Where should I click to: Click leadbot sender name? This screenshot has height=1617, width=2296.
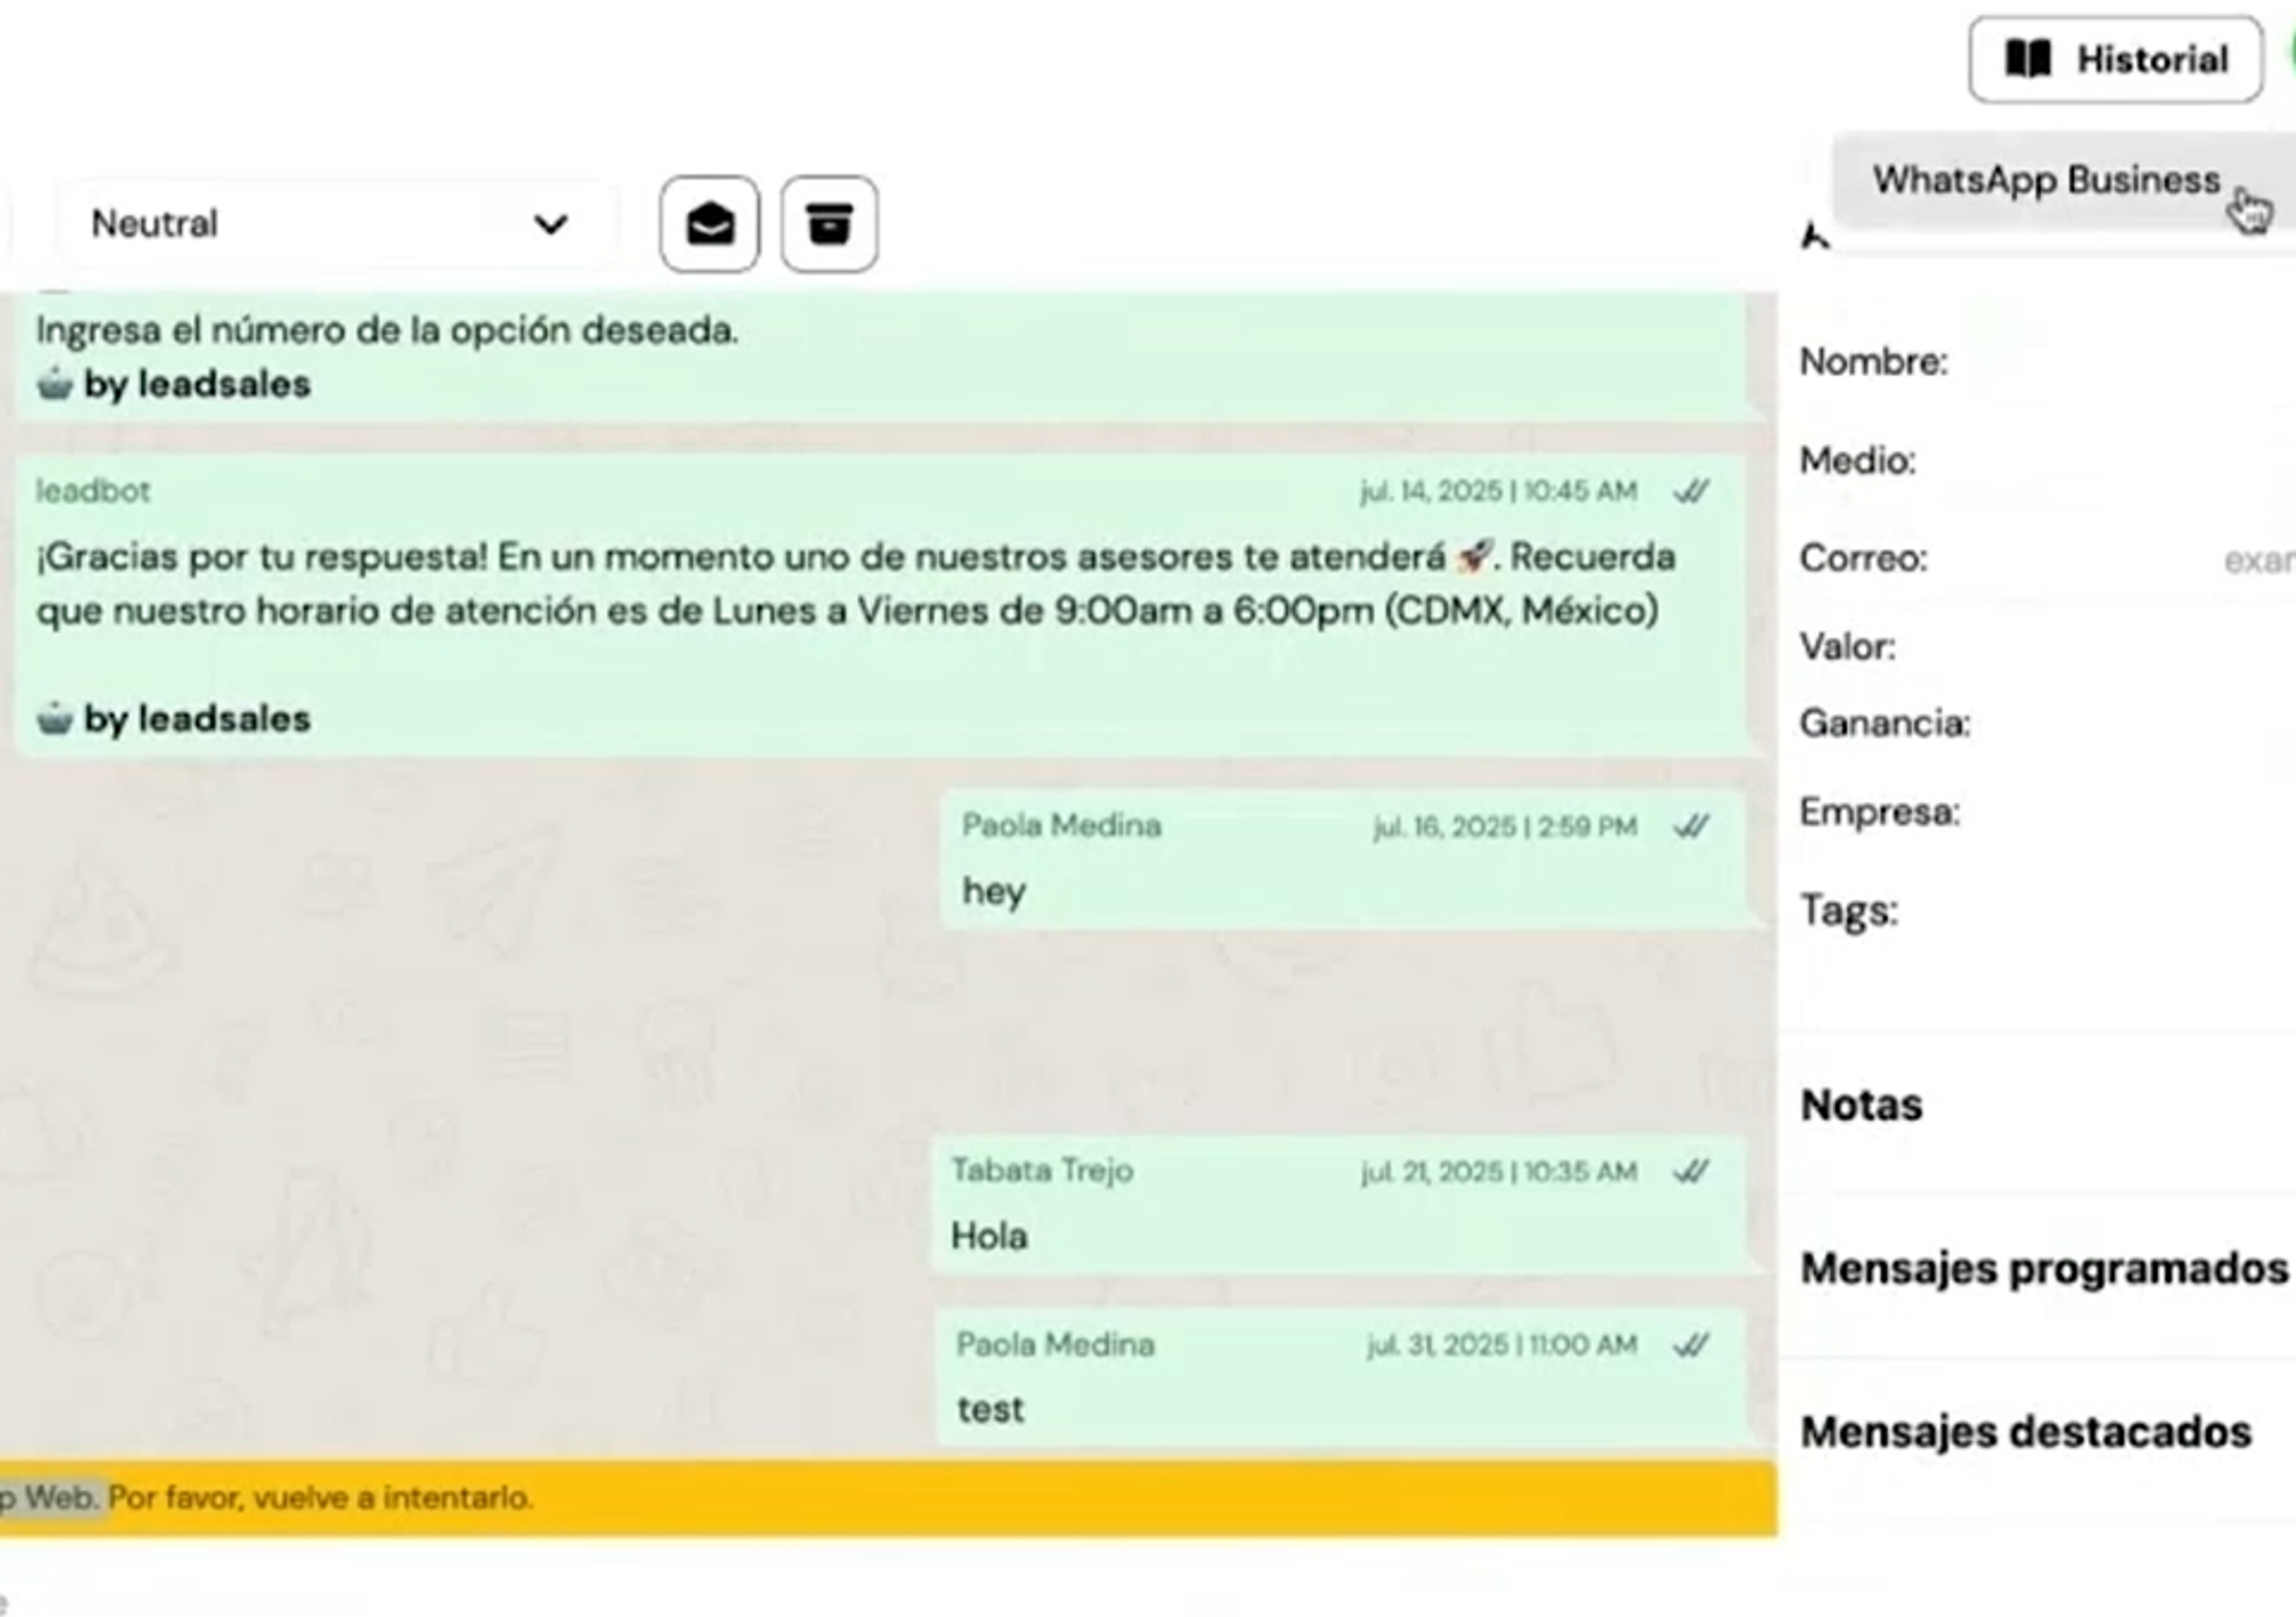click(92, 491)
